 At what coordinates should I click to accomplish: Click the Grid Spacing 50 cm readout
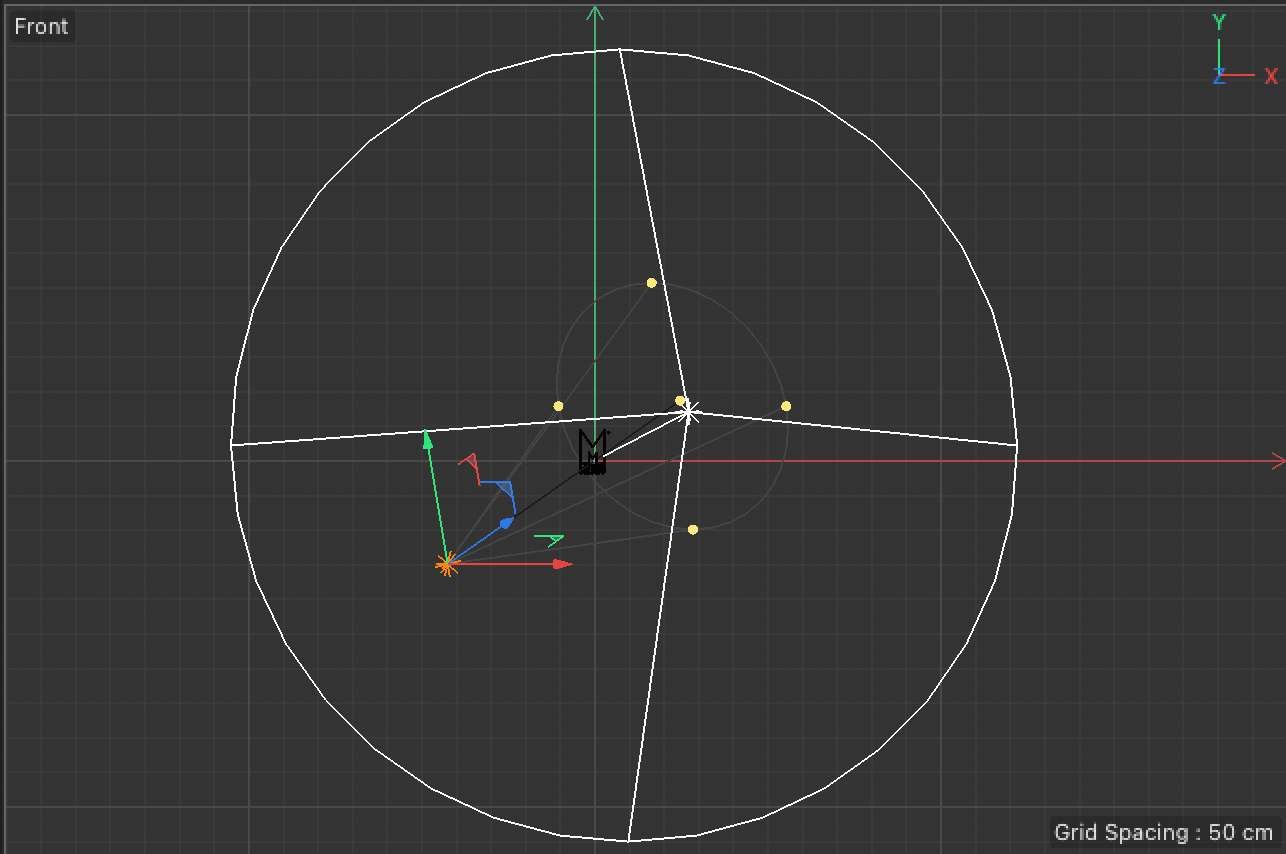(1163, 832)
